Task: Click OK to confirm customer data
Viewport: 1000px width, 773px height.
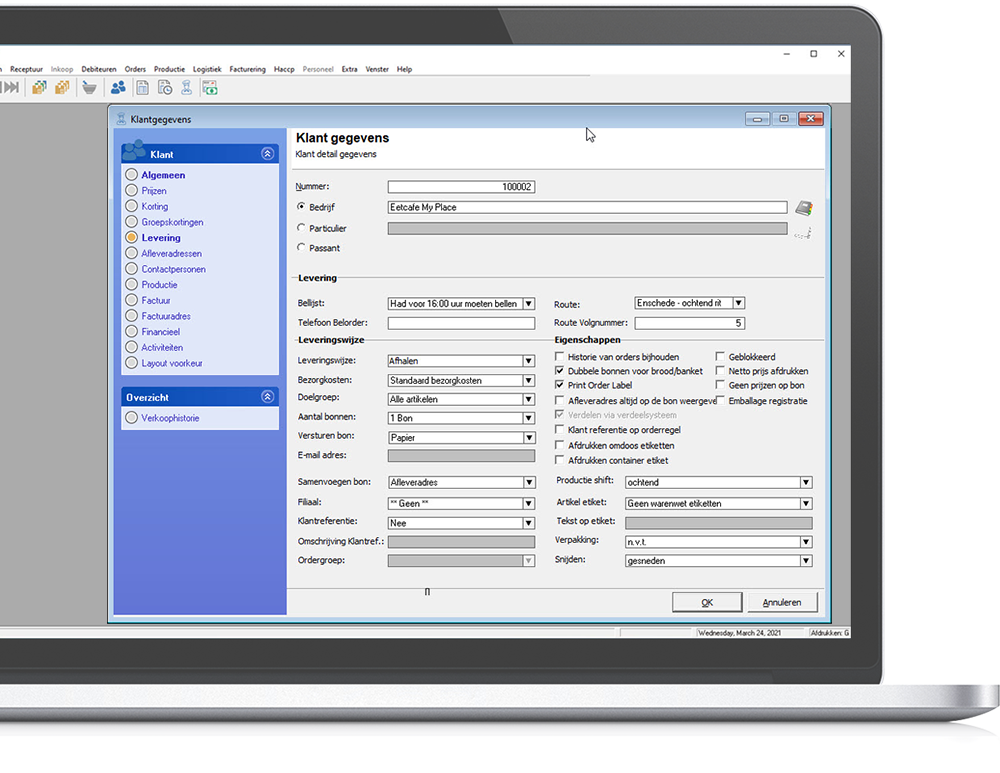Action: (x=707, y=602)
